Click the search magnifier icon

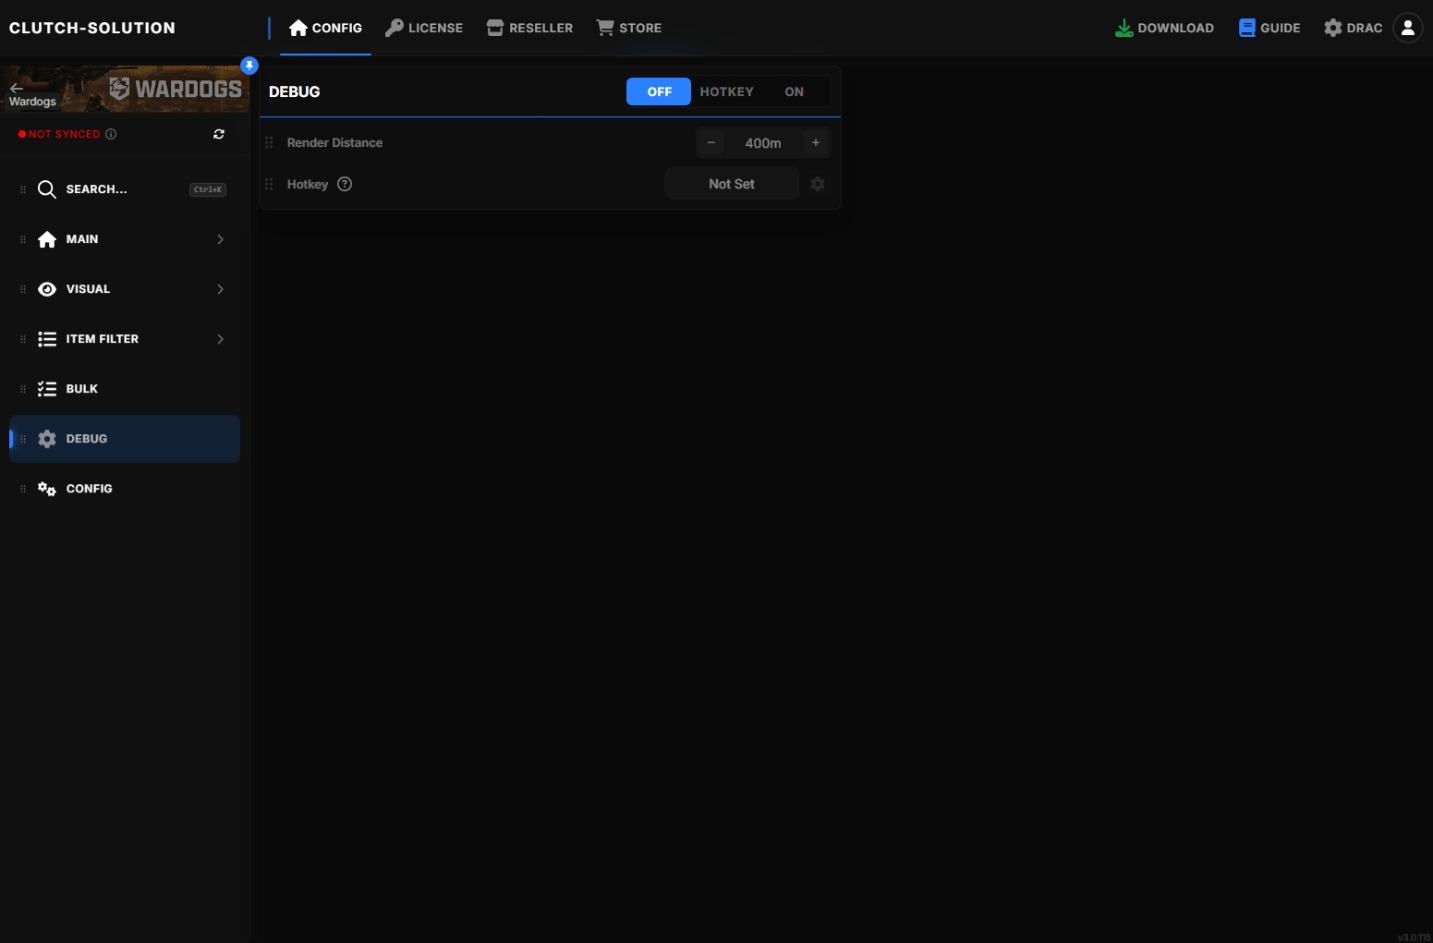click(47, 189)
